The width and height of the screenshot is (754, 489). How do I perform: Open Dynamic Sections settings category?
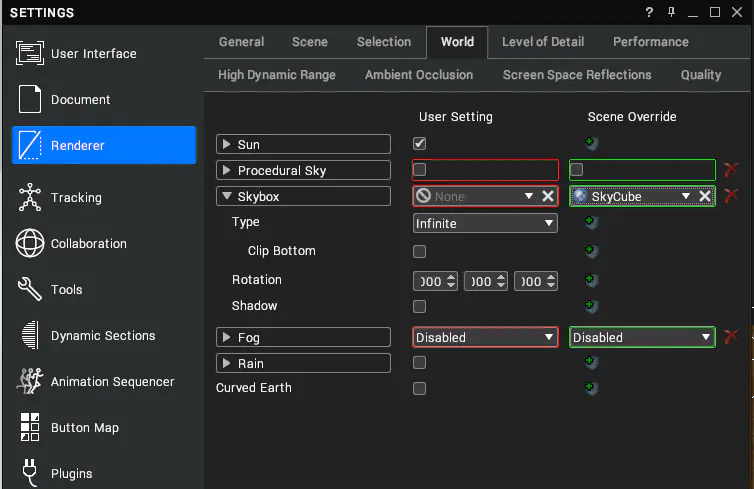coord(103,336)
